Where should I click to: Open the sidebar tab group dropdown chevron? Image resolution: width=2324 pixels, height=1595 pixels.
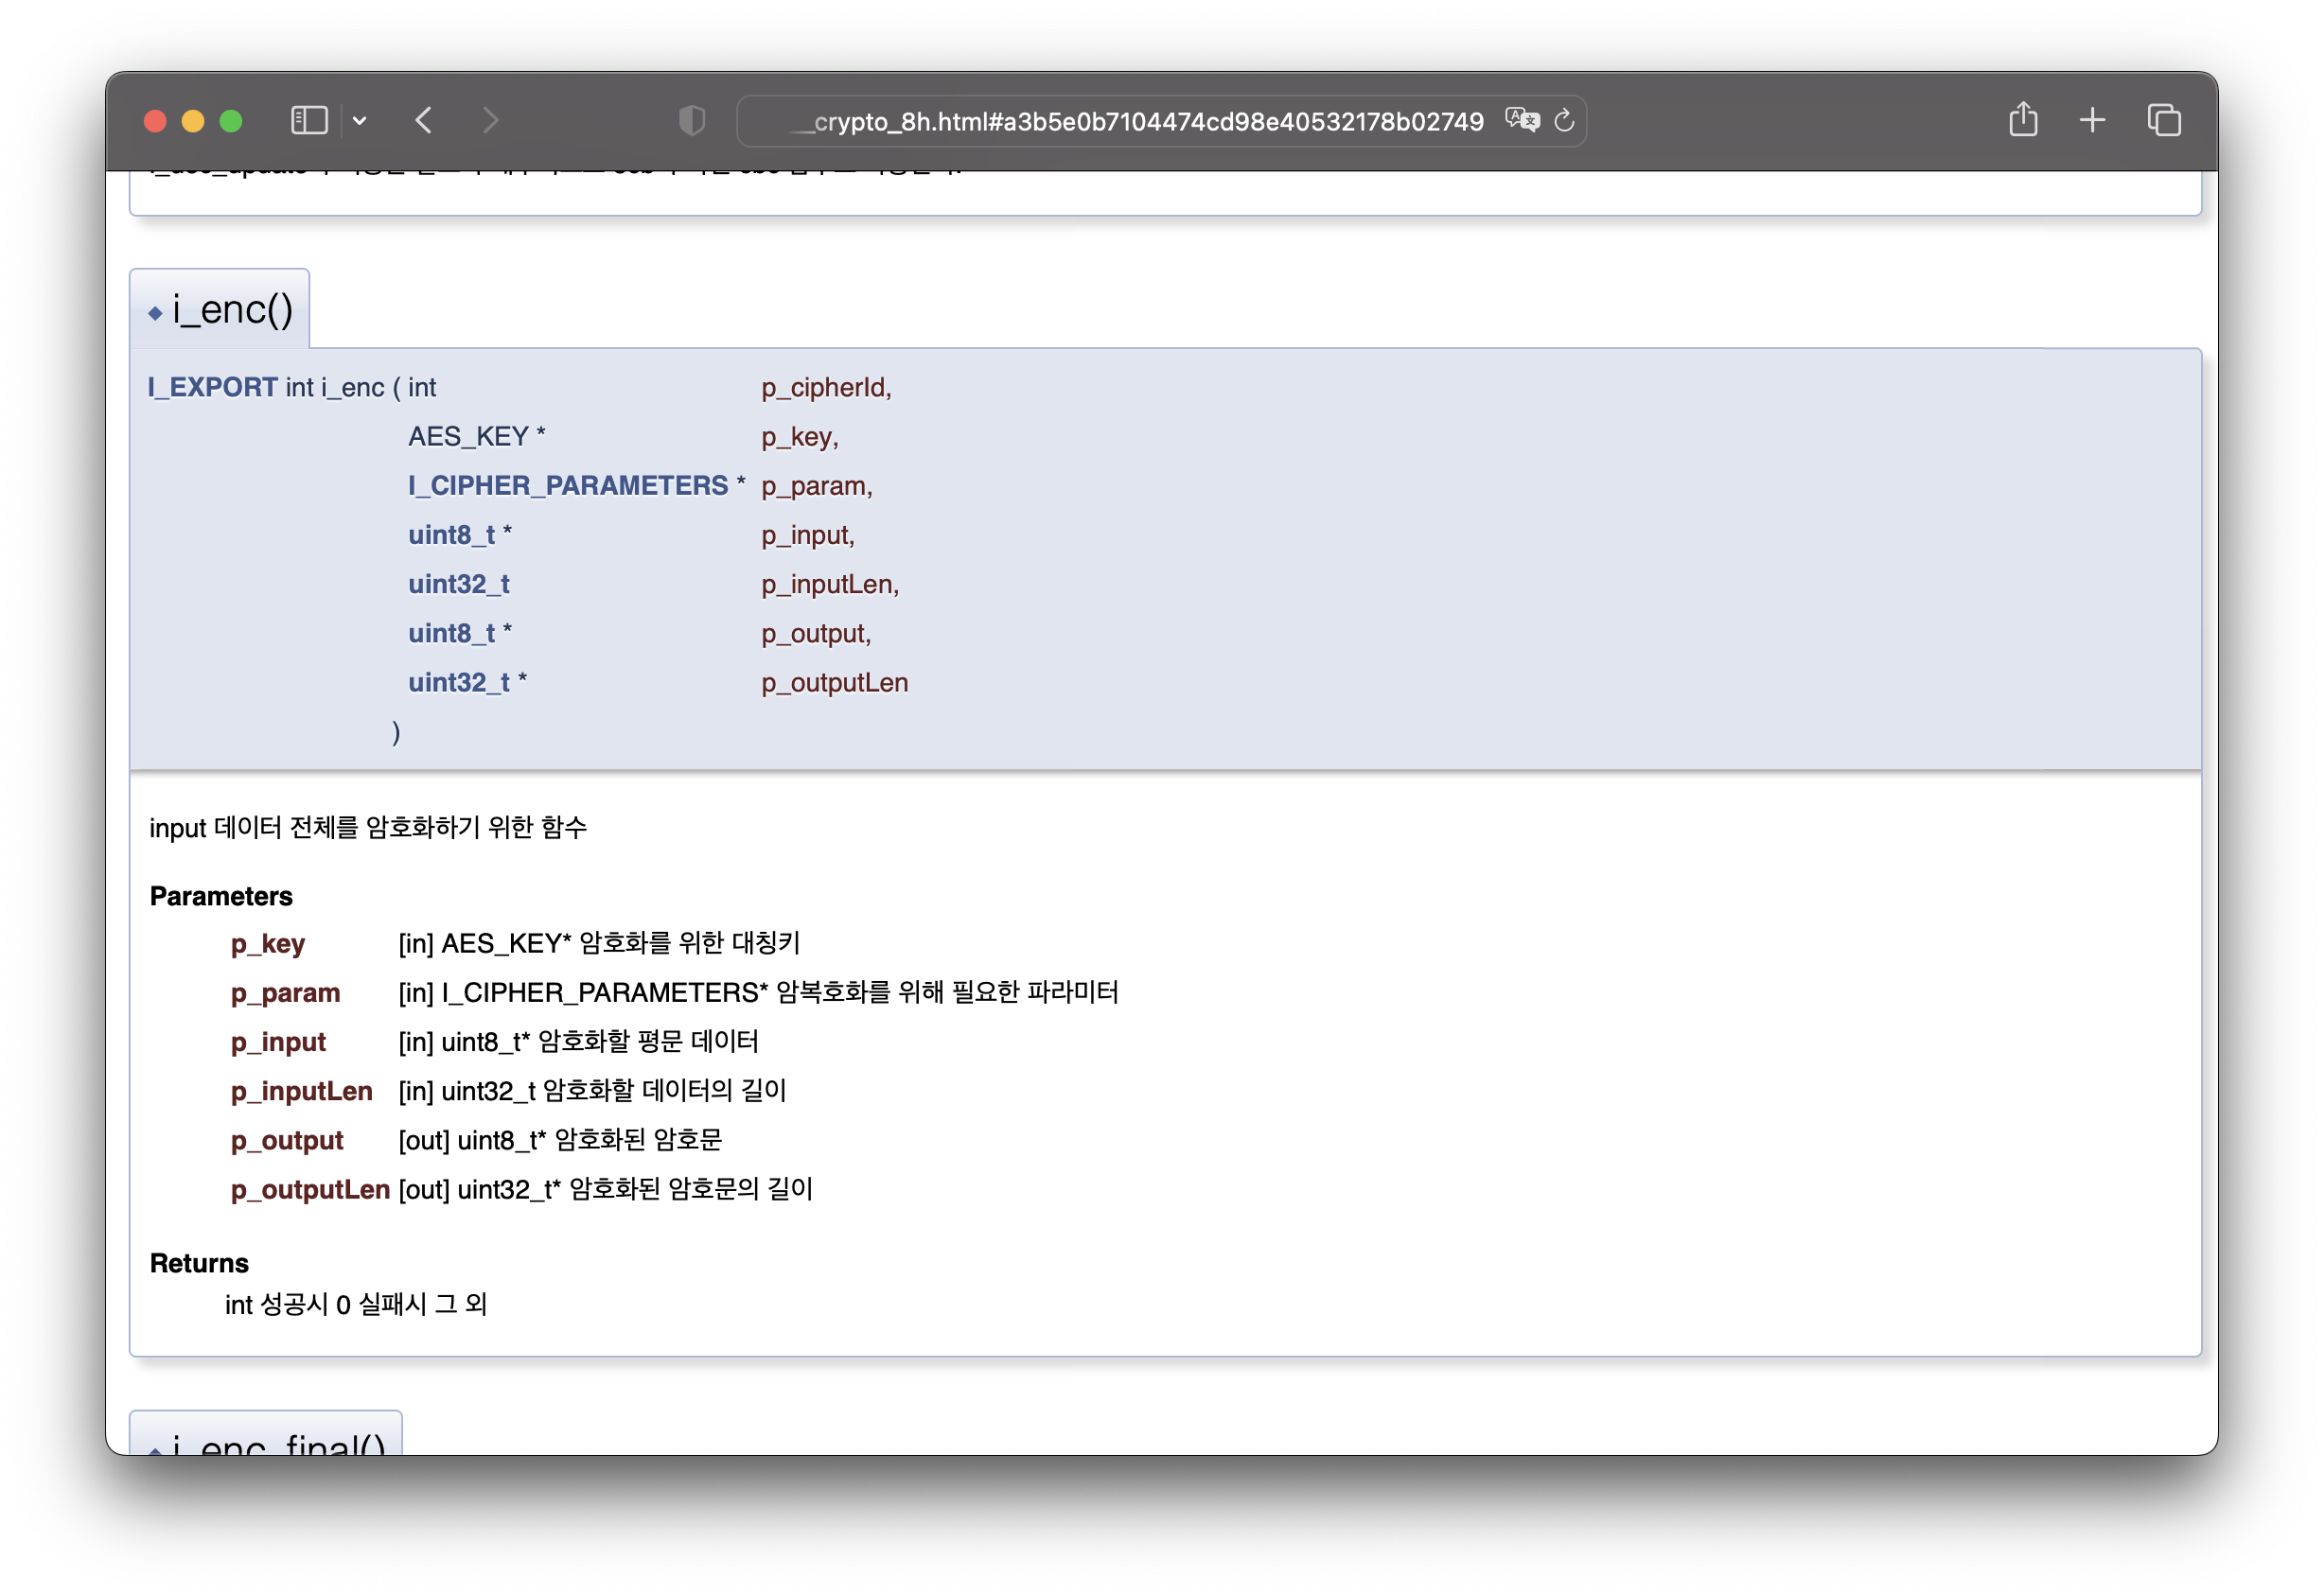(360, 121)
